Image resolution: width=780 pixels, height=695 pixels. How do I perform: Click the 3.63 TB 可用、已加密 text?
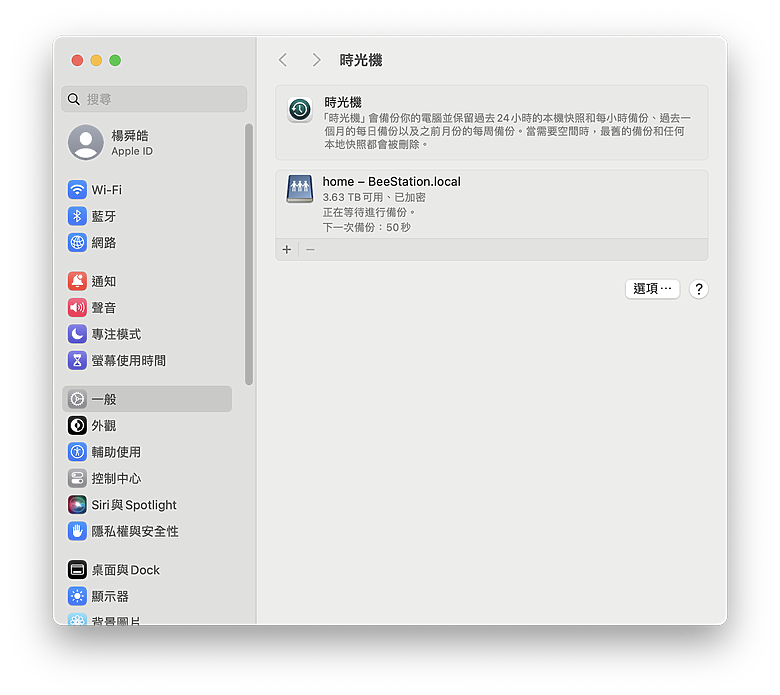coord(374,197)
